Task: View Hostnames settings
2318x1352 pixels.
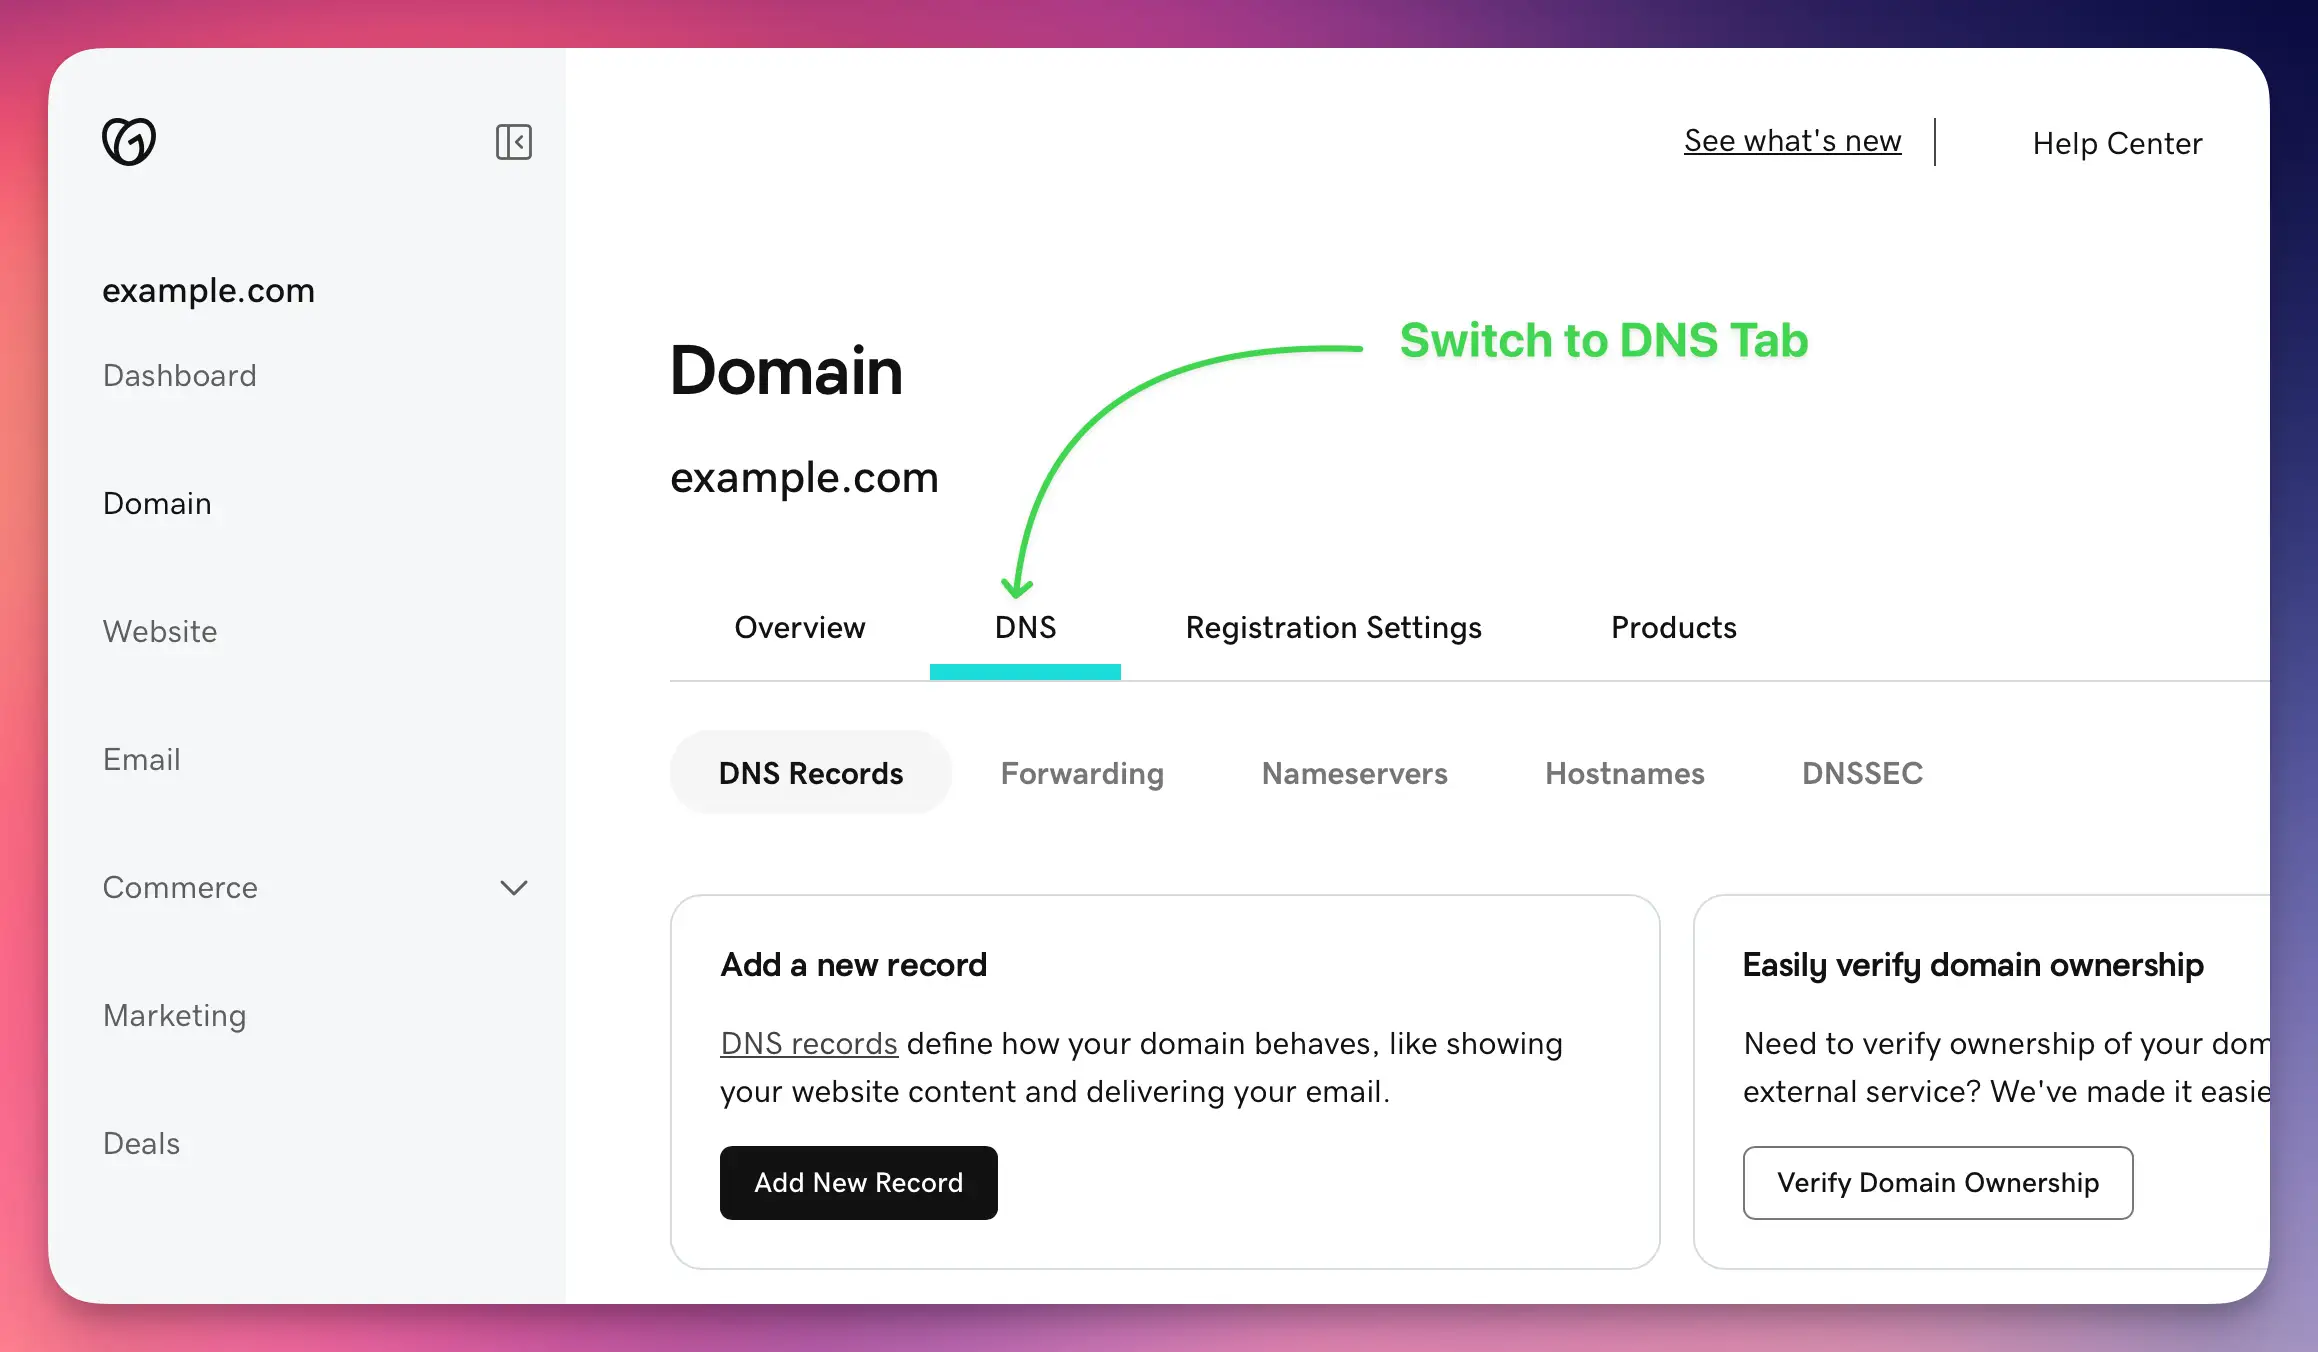Action: pos(1625,773)
